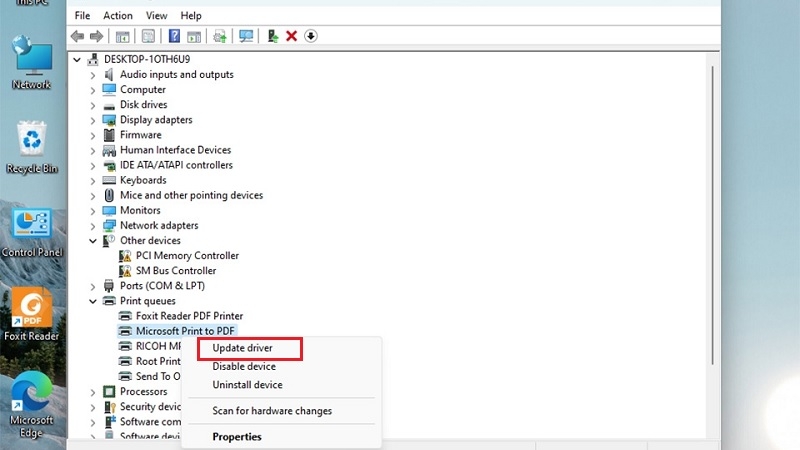Open the Action menu
Screen dimensions: 800x450
tap(118, 16)
